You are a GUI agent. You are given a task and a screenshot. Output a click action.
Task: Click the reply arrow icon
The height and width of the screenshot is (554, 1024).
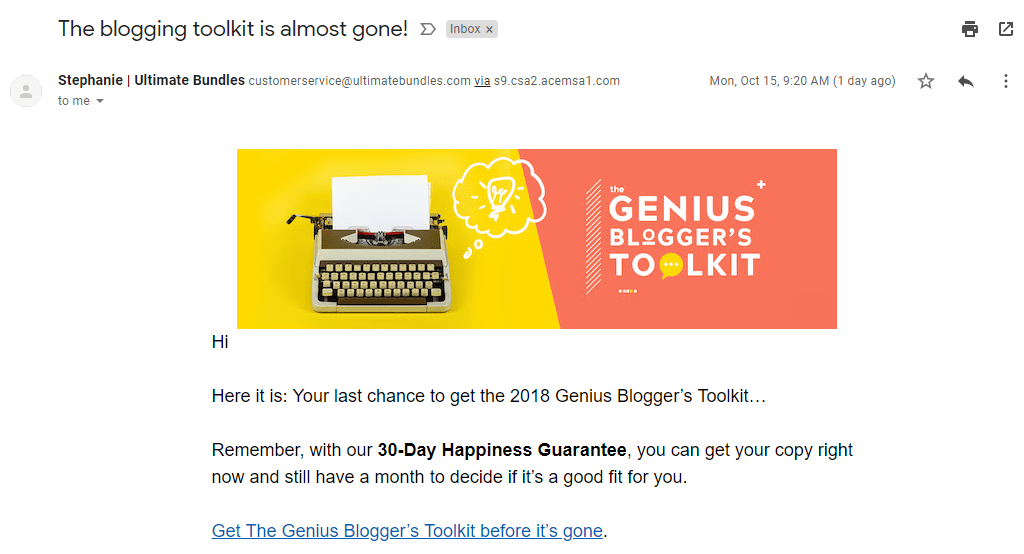965,81
